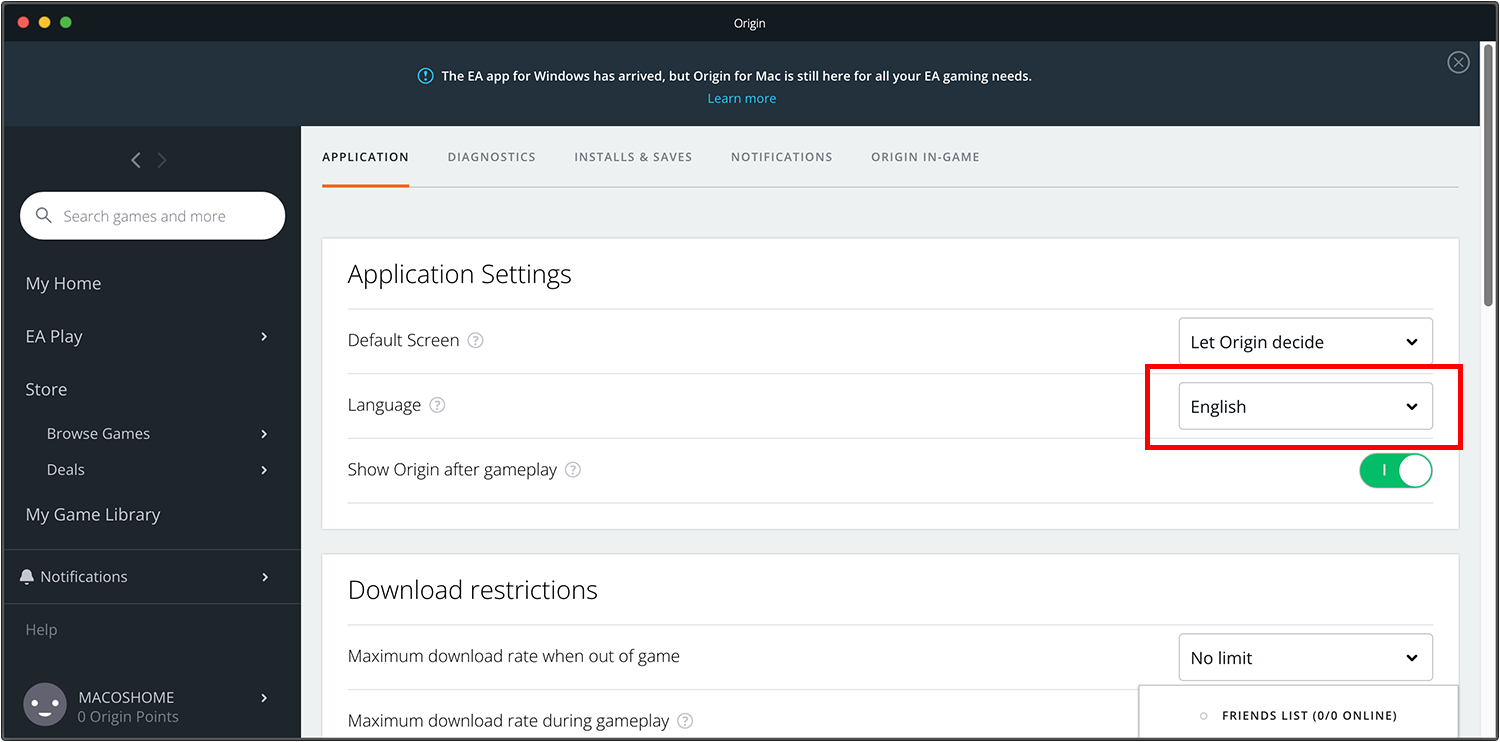
Task: Open the Notifications settings tab
Action: pyautogui.click(x=782, y=157)
